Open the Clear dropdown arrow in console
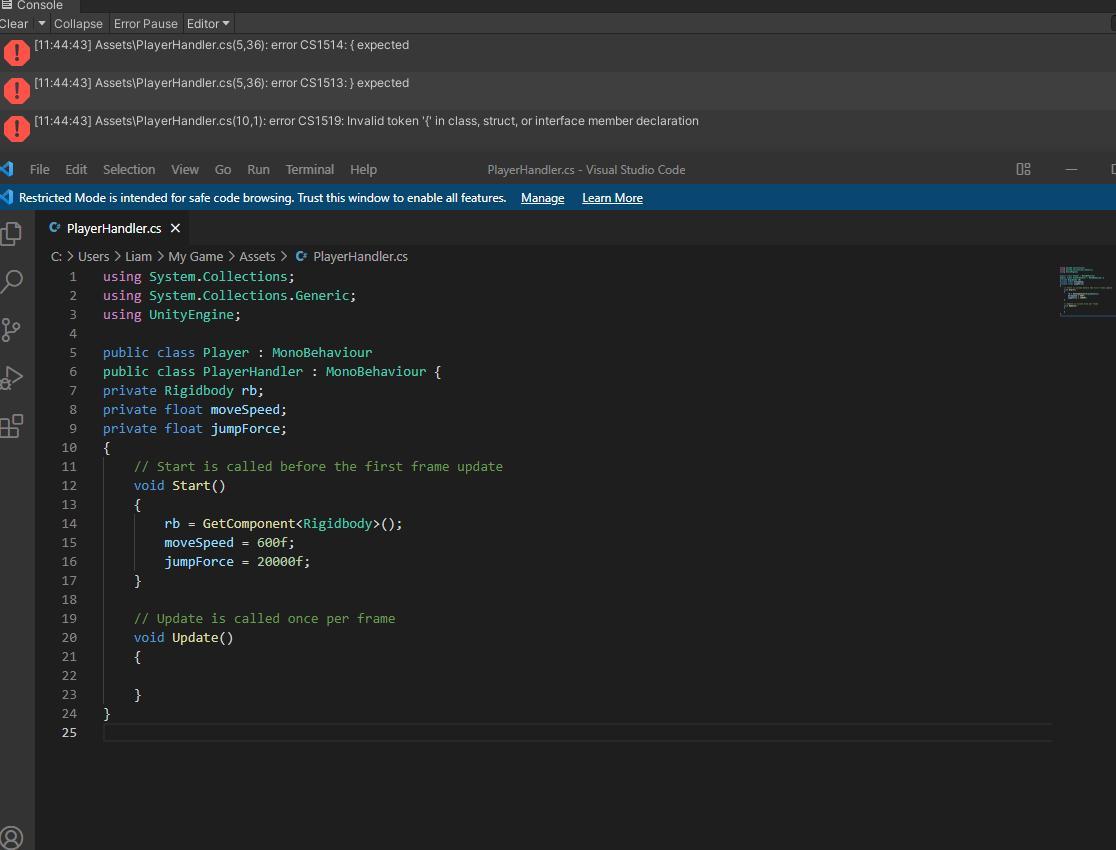This screenshot has width=1116, height=850. click(x=41, y=23)
